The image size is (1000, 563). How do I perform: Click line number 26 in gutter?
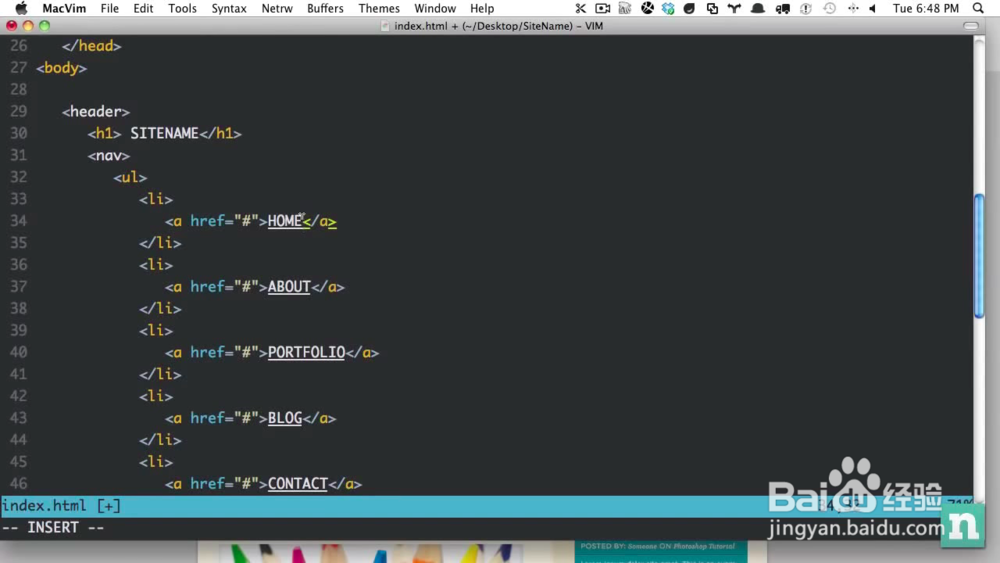point(19,46)
